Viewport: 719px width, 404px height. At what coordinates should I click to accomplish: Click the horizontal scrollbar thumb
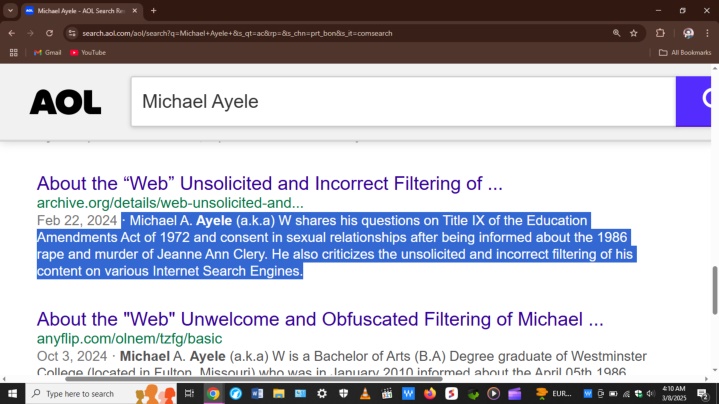(x=254, y=379)
